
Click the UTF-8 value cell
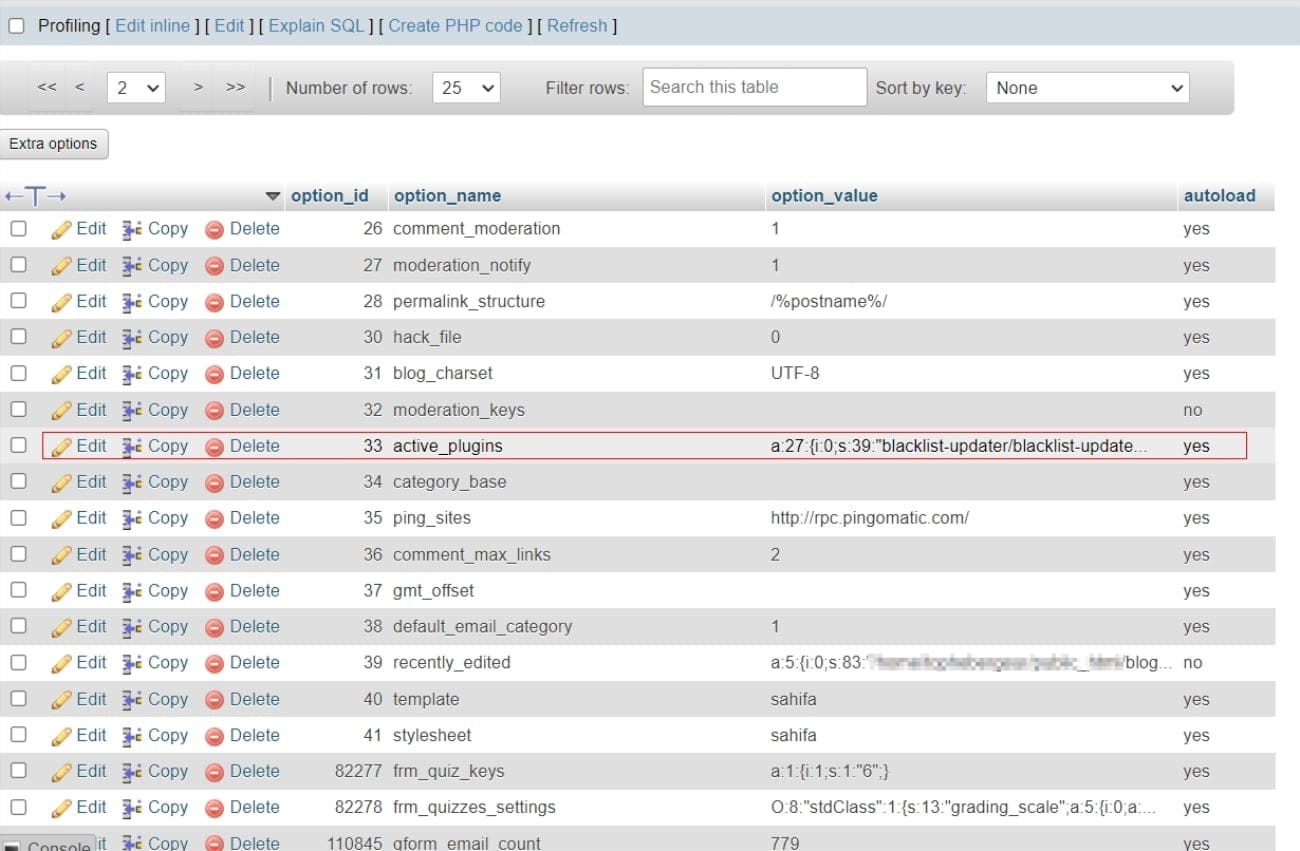click(794, 374)
